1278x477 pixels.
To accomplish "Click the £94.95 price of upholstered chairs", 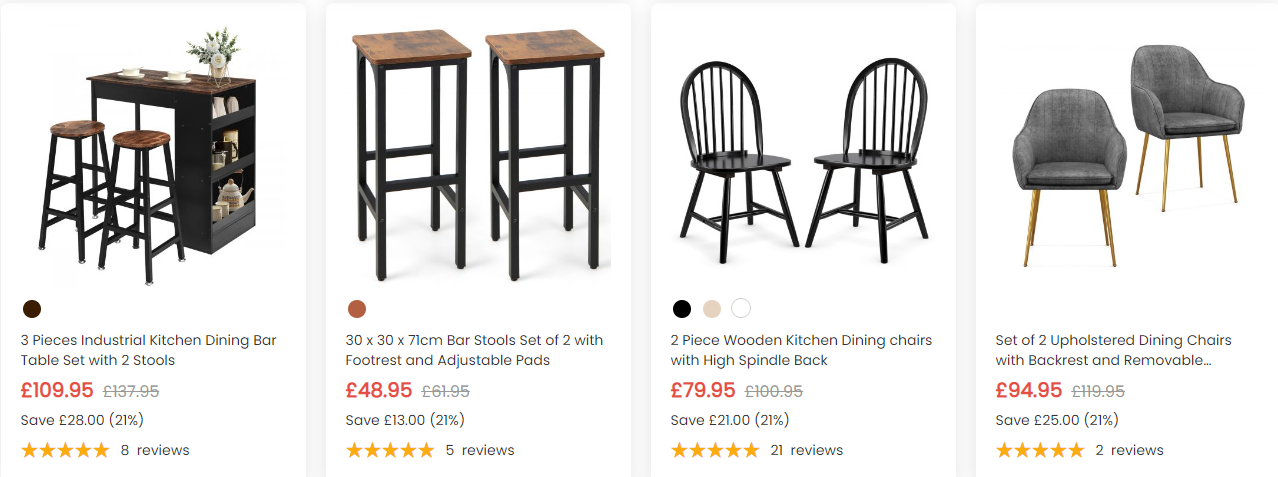I will click(x=1028, y=390).
